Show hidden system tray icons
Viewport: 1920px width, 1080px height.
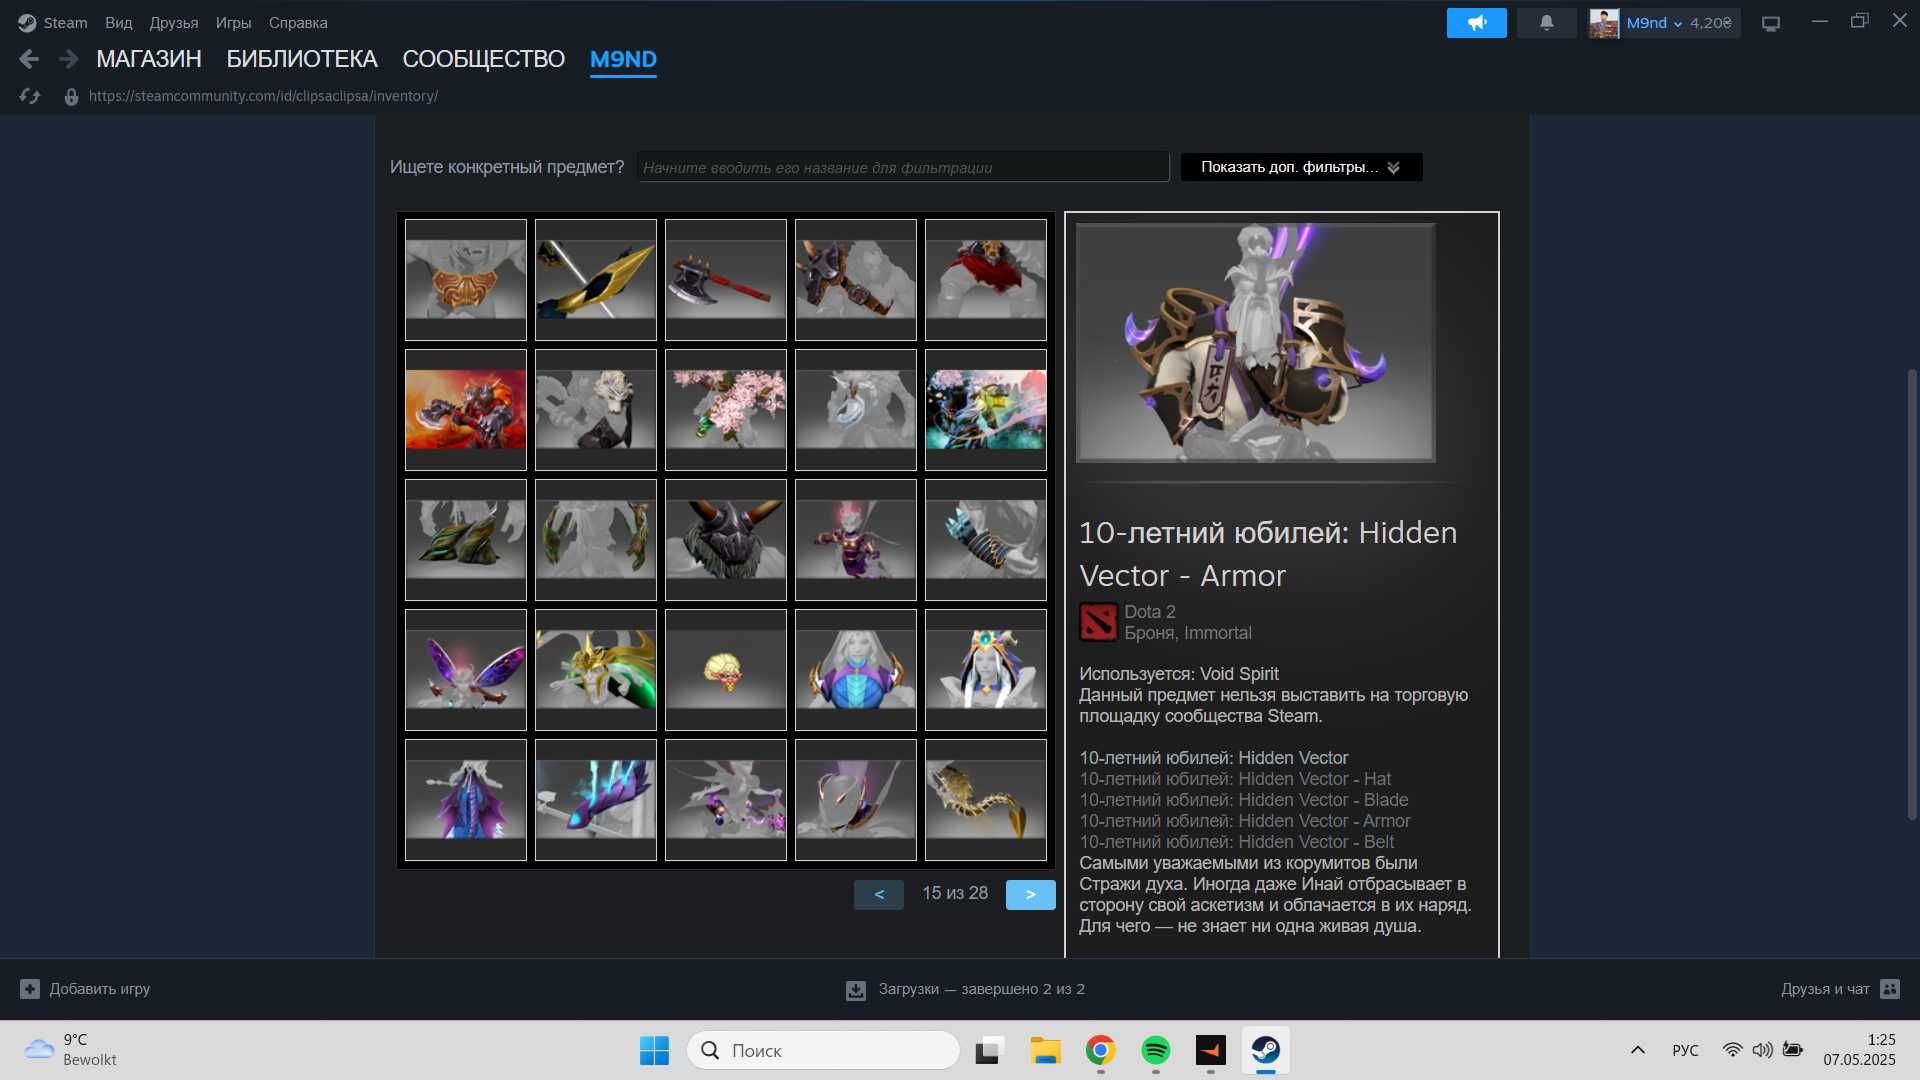tap(1637, 1050)
